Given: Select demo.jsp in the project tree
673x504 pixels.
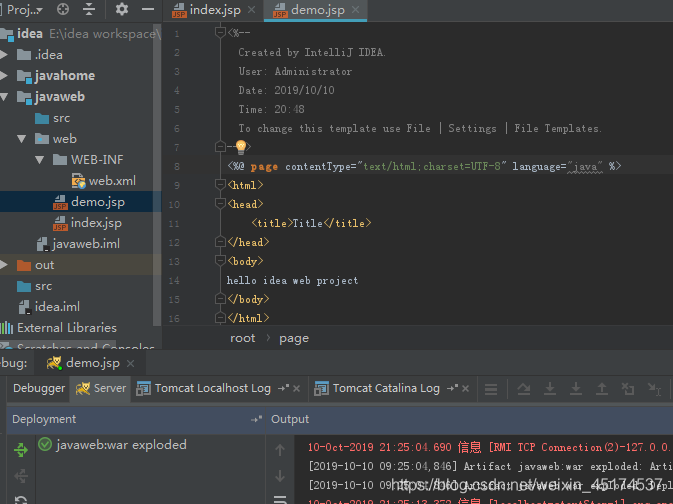Looking at the screenshot, I should pyautogui.click(x=89, y=202).
